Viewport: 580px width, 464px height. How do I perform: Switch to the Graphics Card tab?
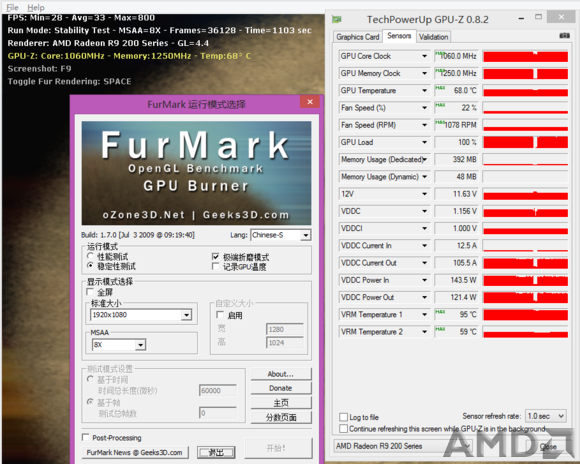click(x=358, y=37)
